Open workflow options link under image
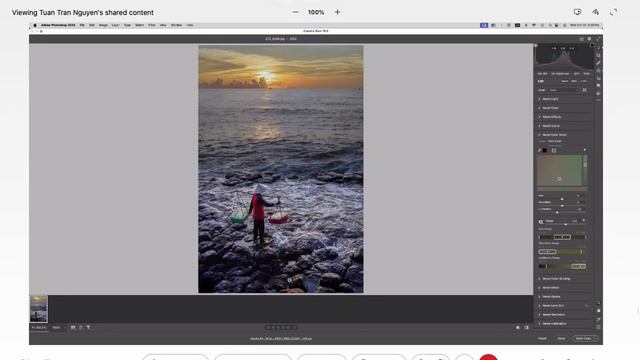The width and height of the screenshot is (640, 360). click(281, 339)
